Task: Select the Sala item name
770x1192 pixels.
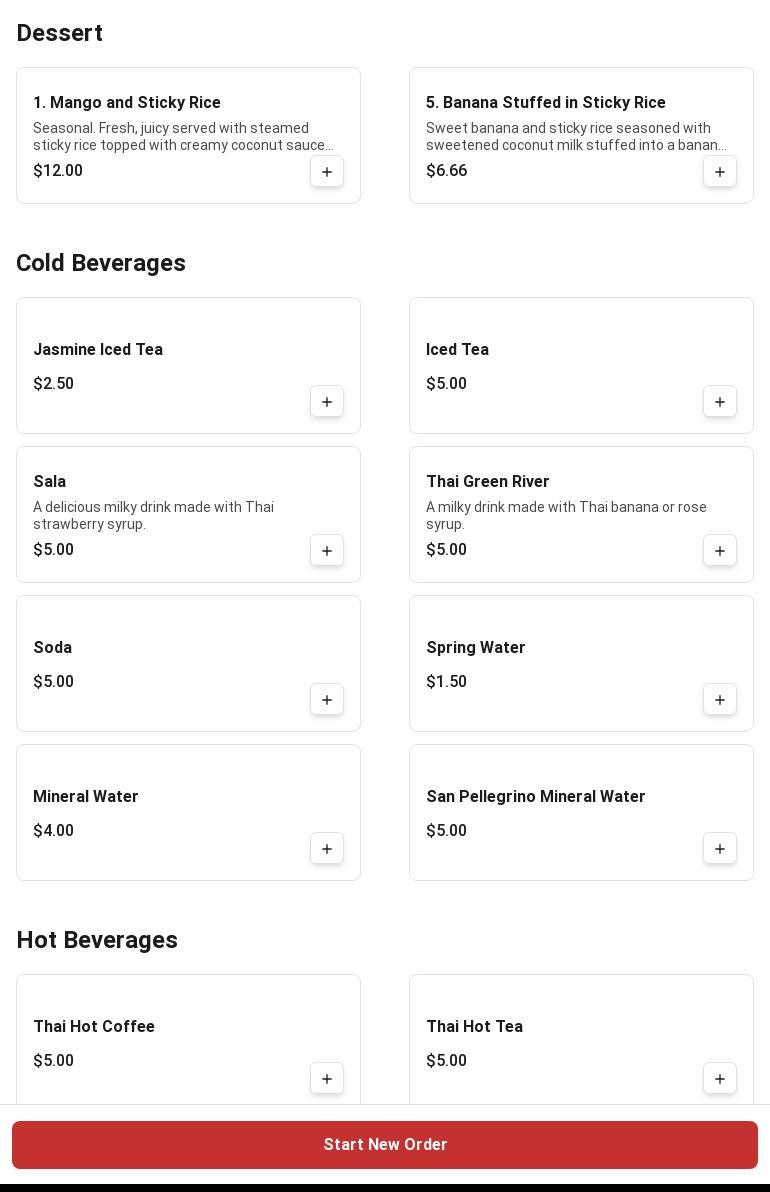Action: (50, 482)
